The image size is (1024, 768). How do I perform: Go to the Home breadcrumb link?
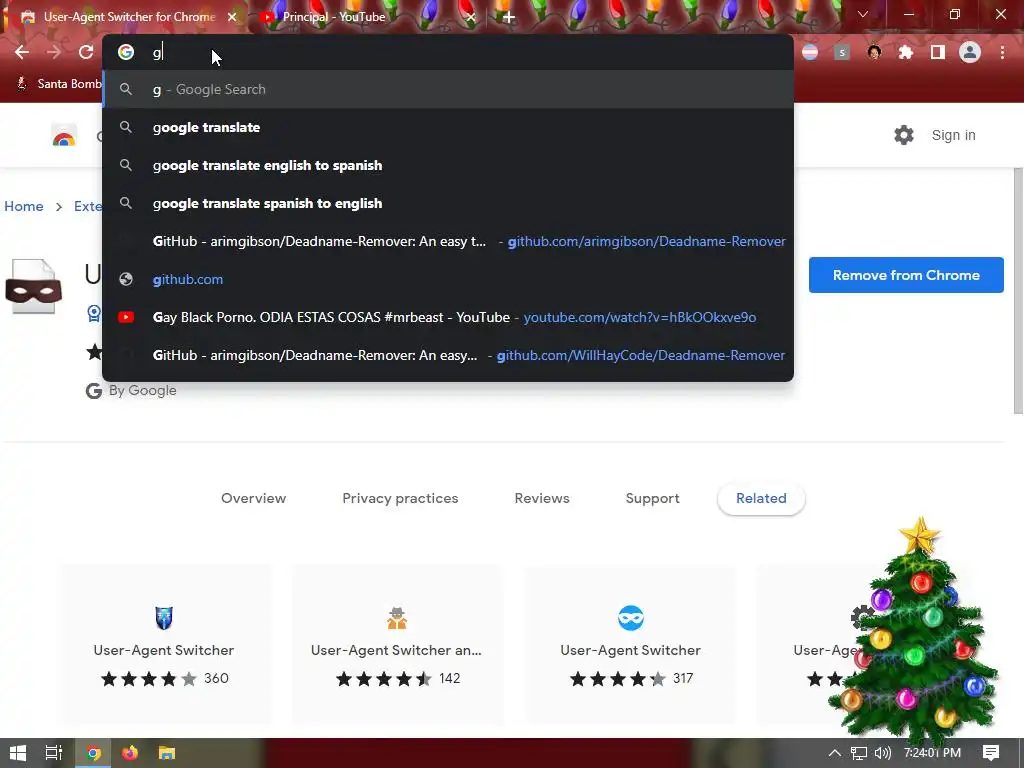coord(24,206)
